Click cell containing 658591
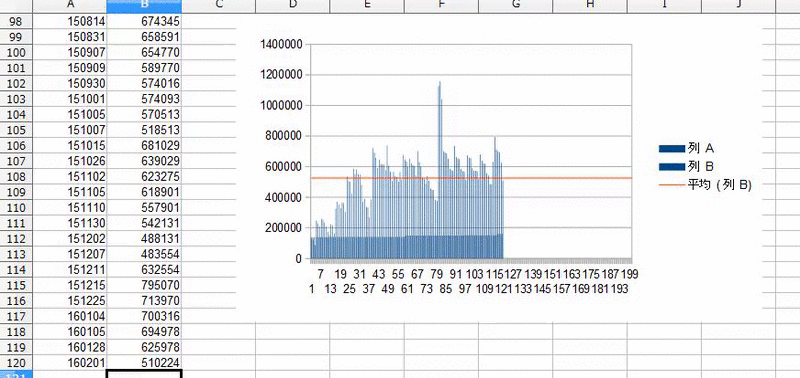800x378 pixels. 144,37
